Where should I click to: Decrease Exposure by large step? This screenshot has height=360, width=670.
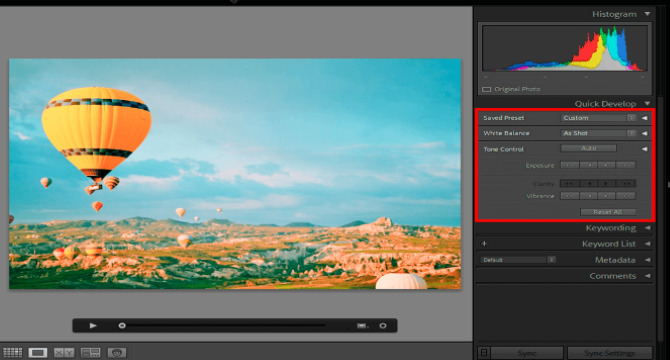click(x=570, y=165)
